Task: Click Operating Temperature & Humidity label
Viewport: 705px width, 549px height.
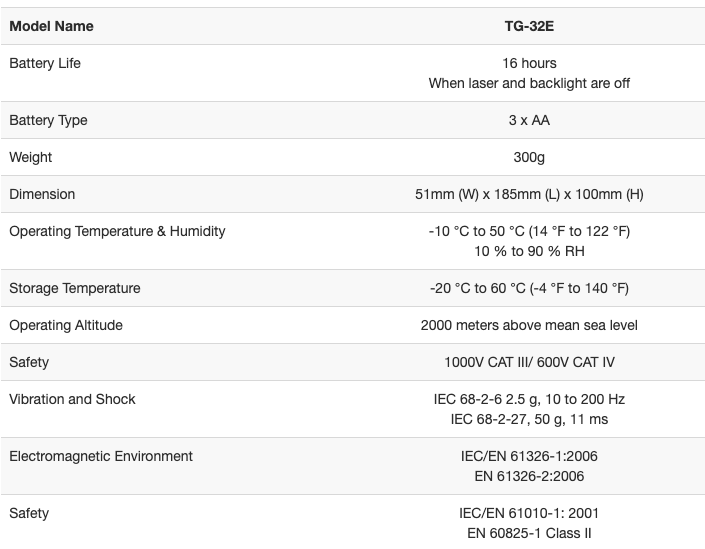Action: click(117, 231)
